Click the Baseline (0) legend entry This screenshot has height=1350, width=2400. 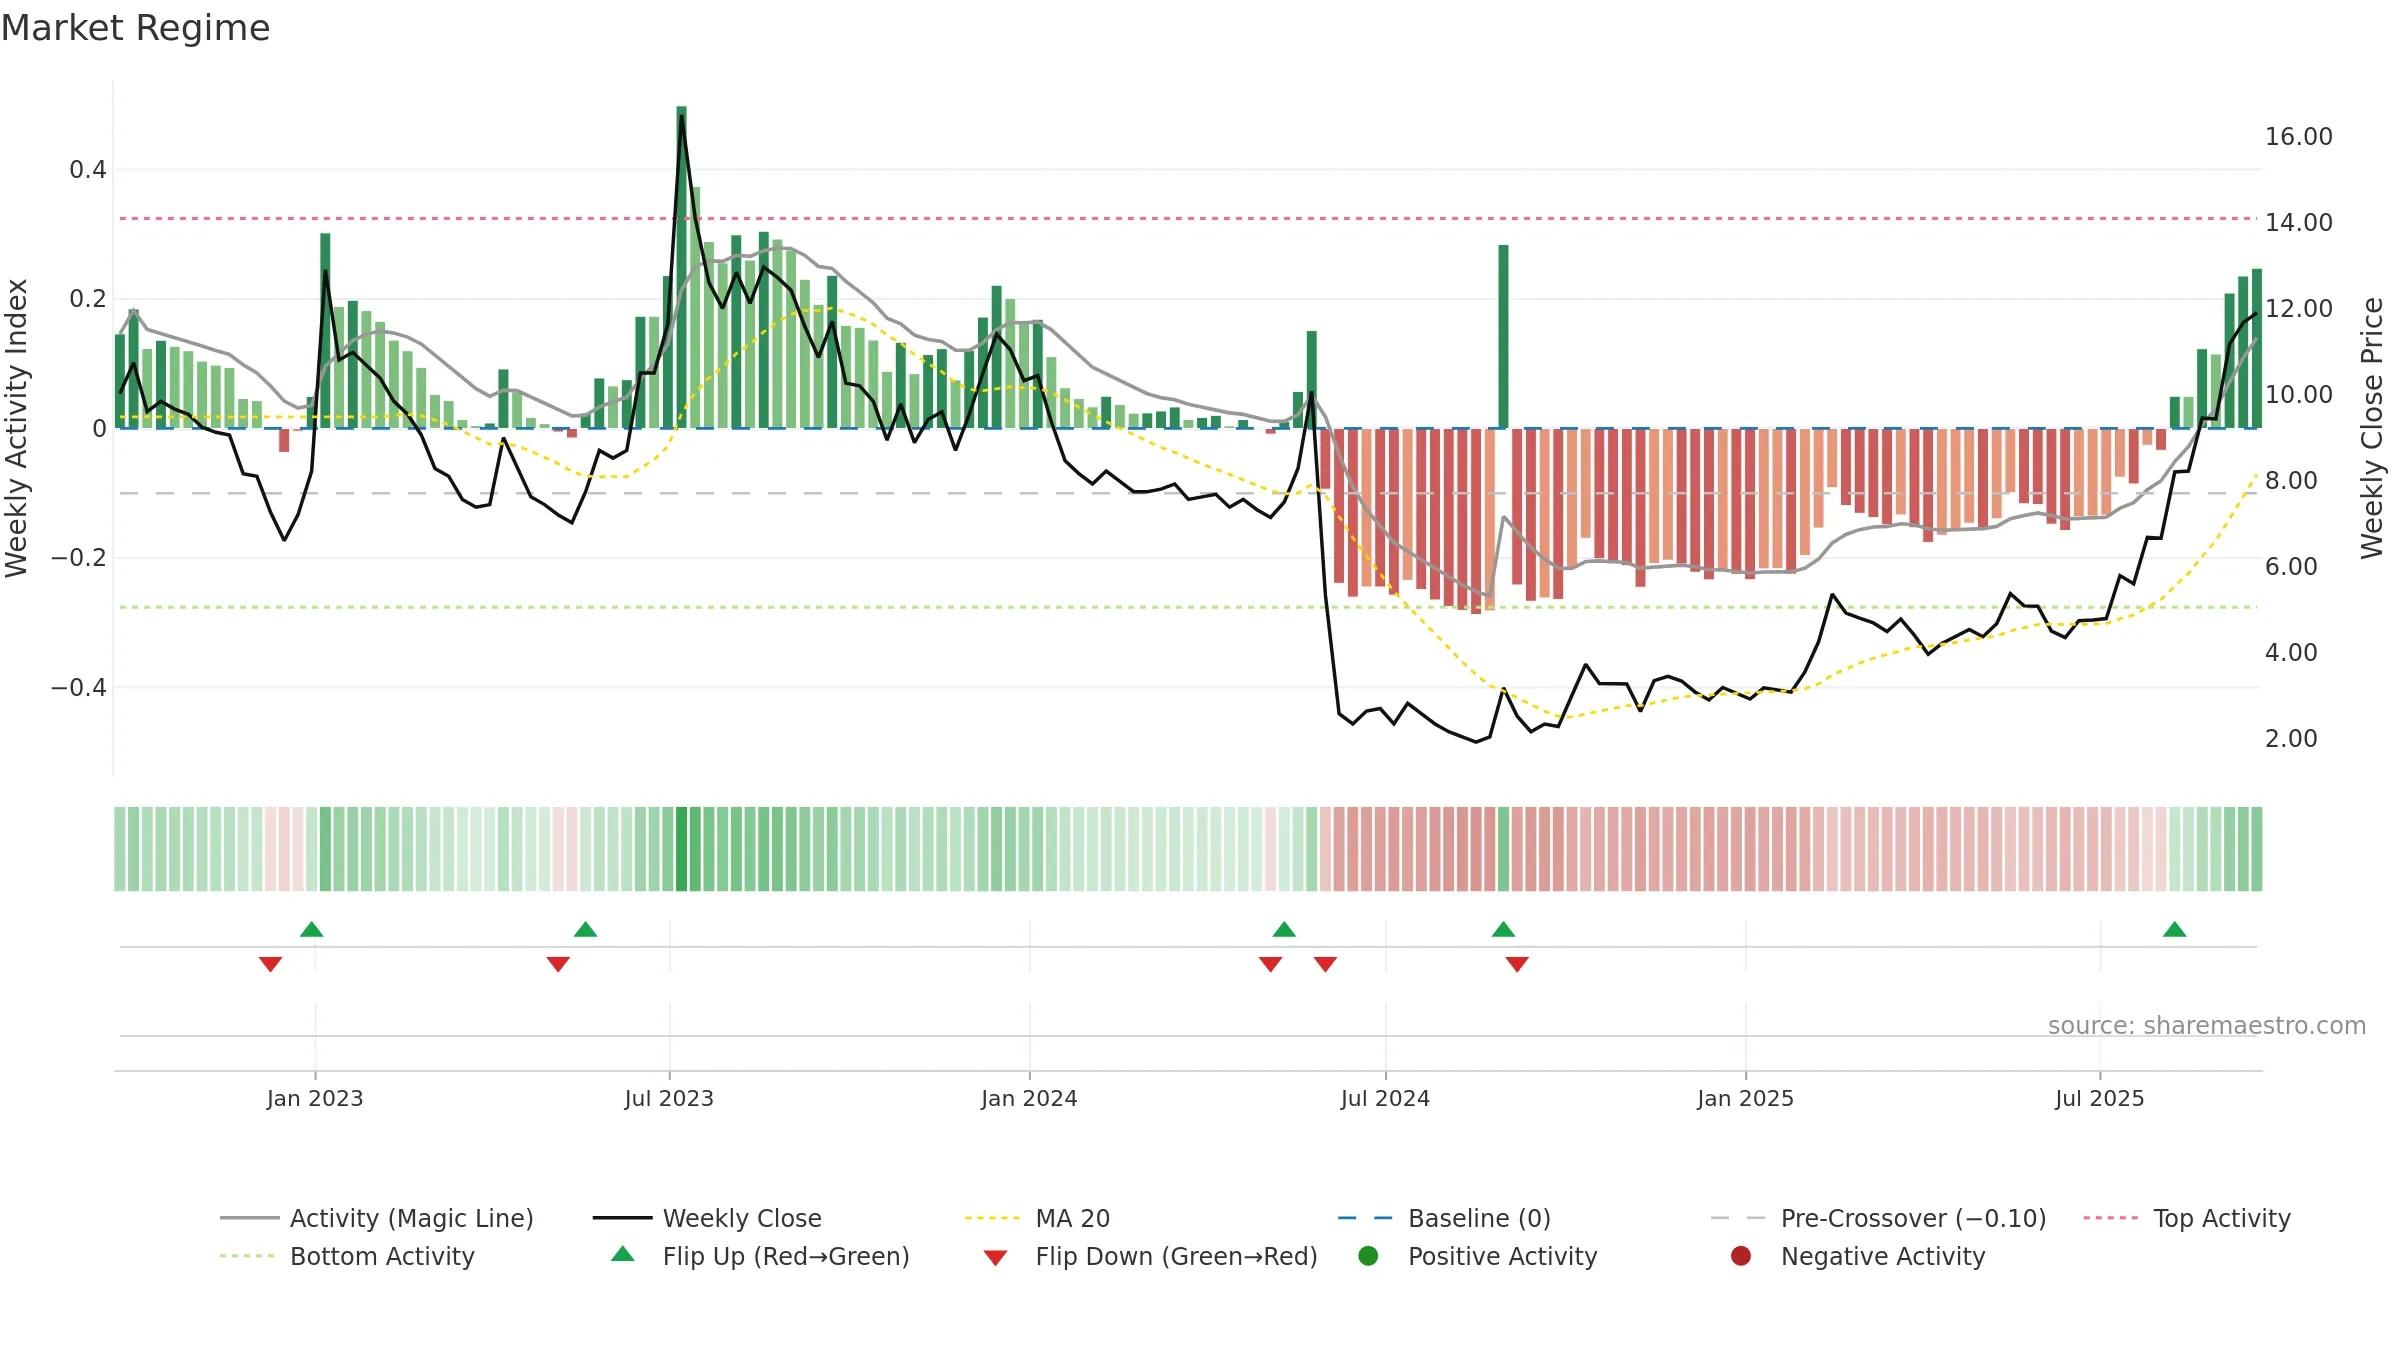tap(1444, 1218)
